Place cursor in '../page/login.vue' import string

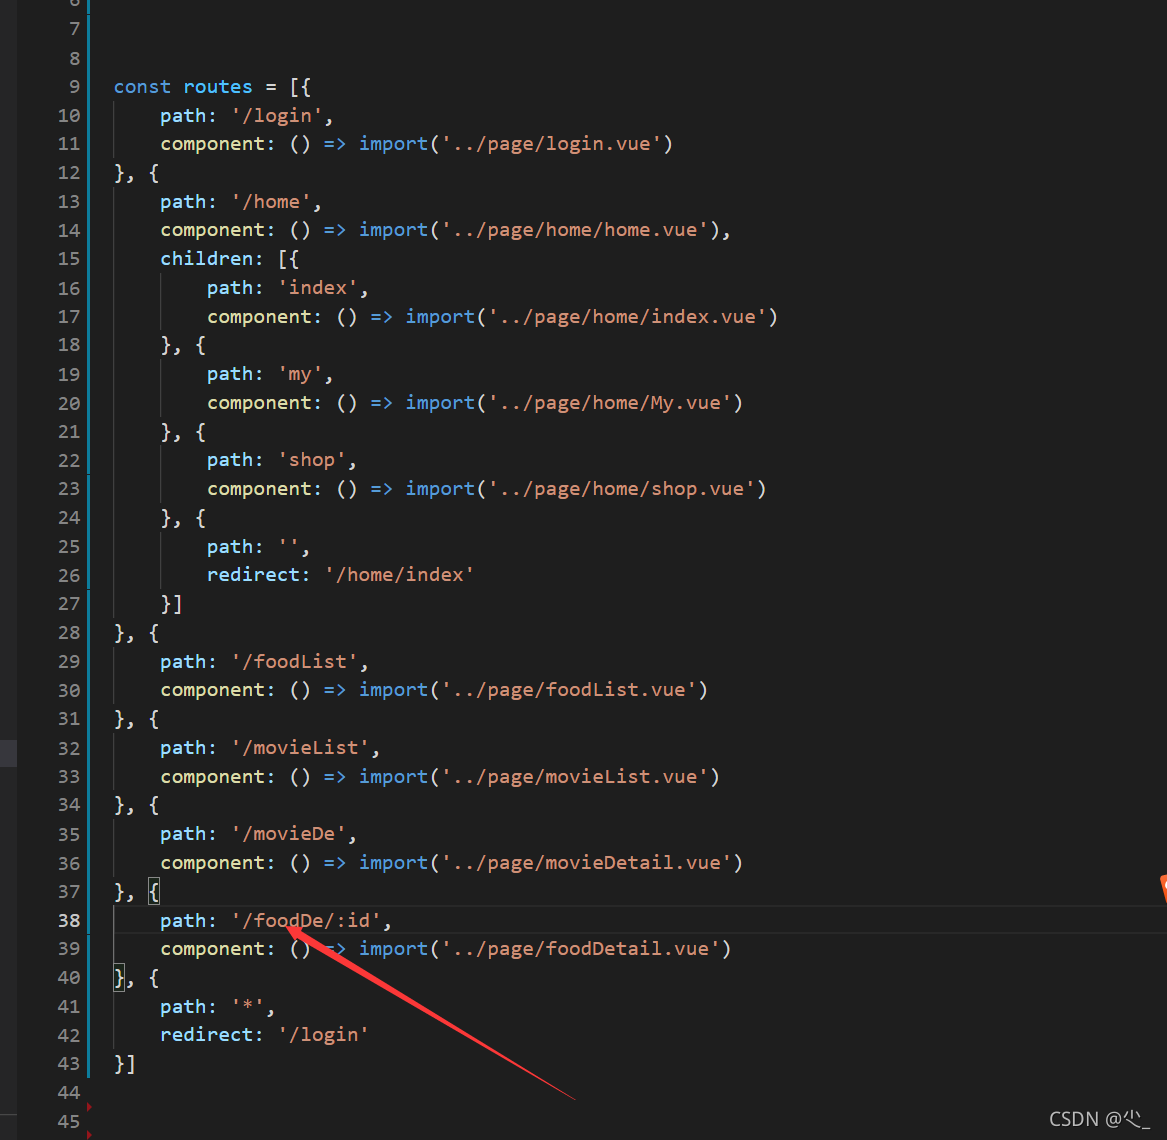click(x=551, y=144)
